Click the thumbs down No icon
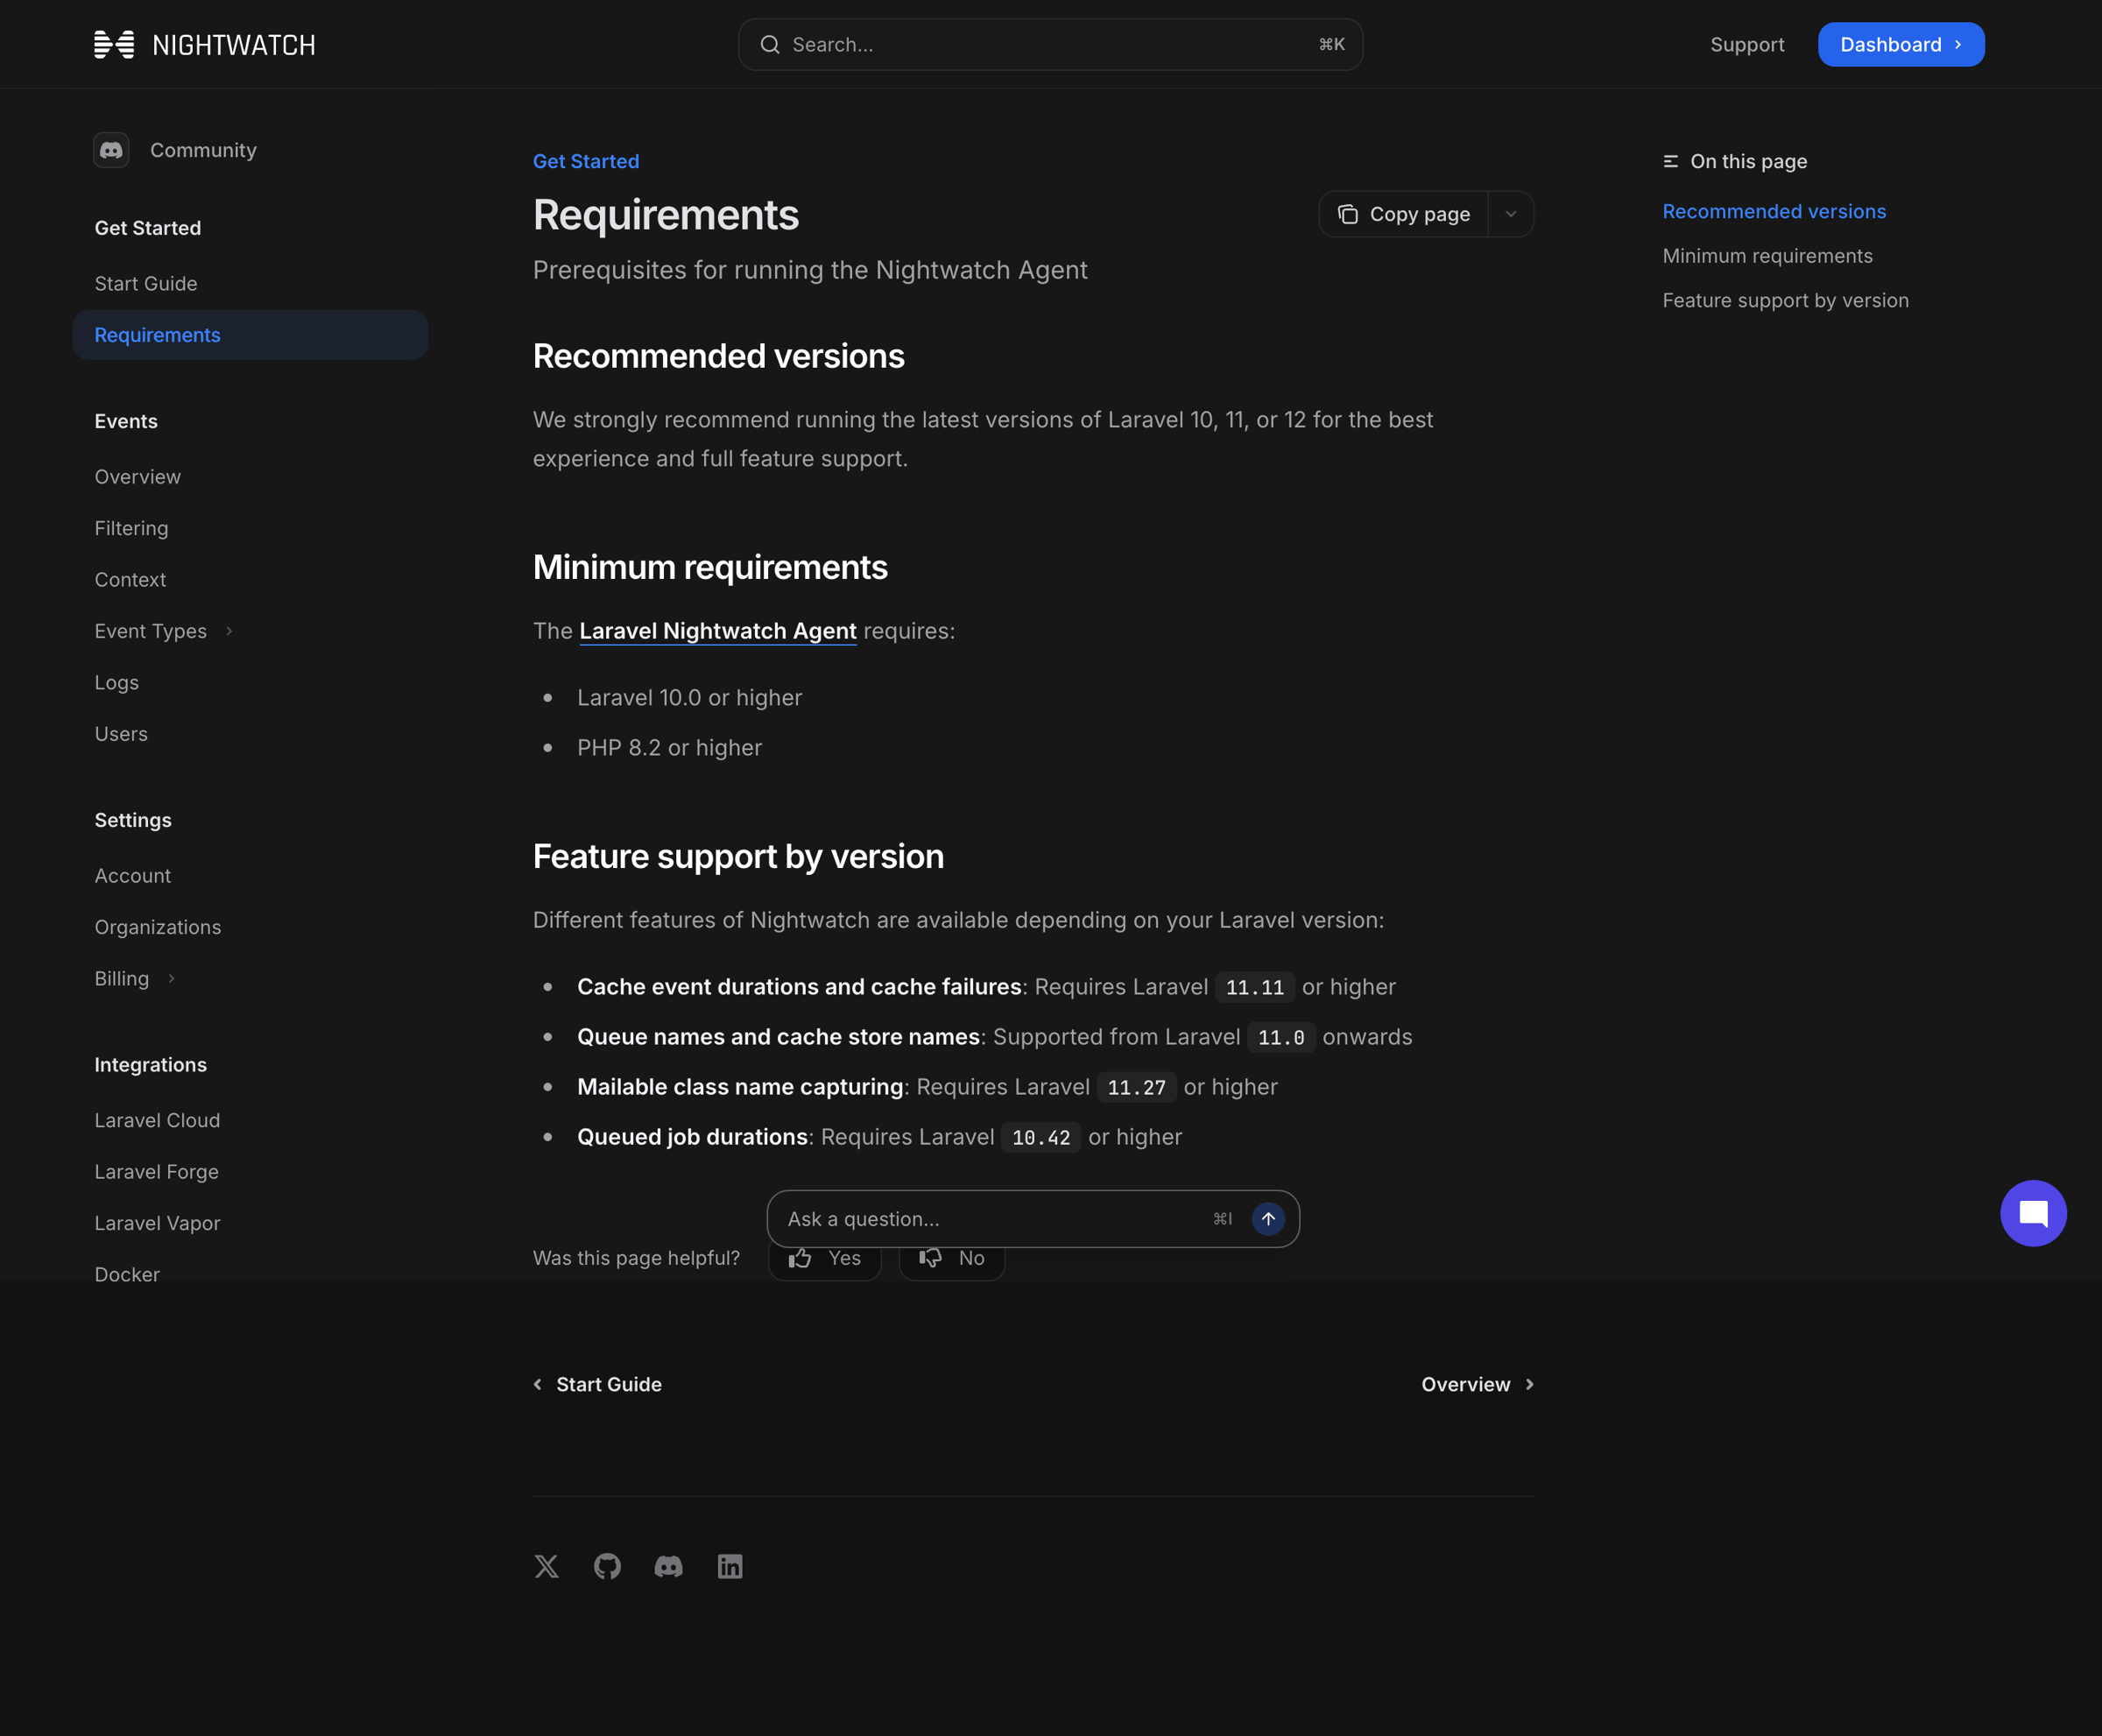2102x1736 pixels. point(930,1258)
